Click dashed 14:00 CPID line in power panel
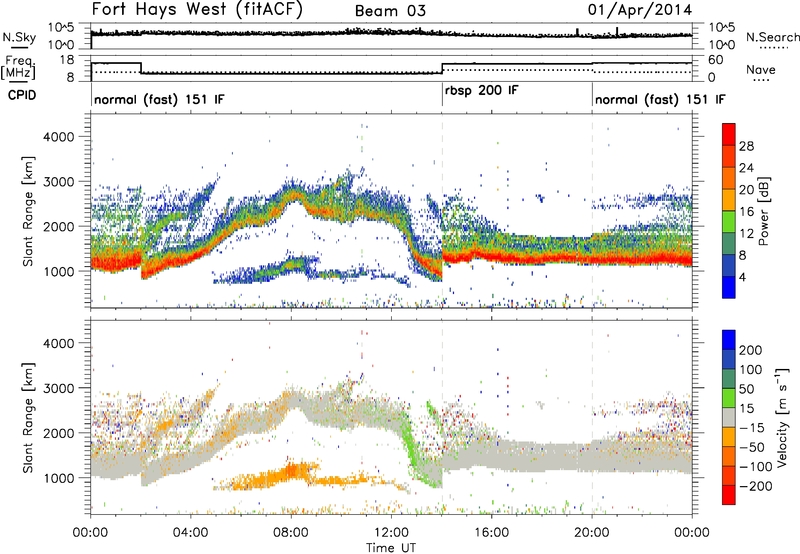Image resolution: width=800 pixels, height=554 pixels. pos(442,211)
